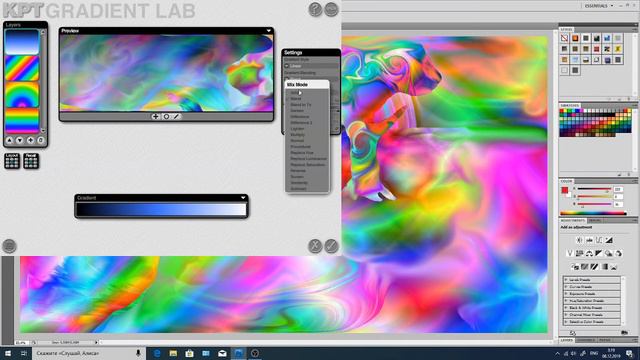Open Microsoft Edge from the taskbar
640x360 pixels.
(x=157, y=353)
